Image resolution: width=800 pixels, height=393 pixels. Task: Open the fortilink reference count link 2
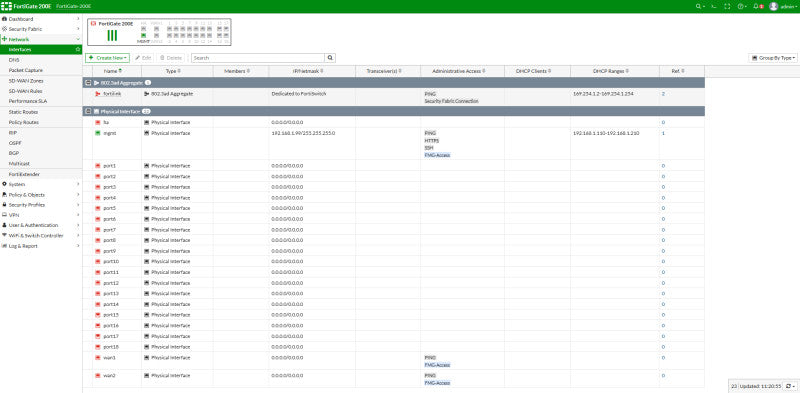point(663,94)
